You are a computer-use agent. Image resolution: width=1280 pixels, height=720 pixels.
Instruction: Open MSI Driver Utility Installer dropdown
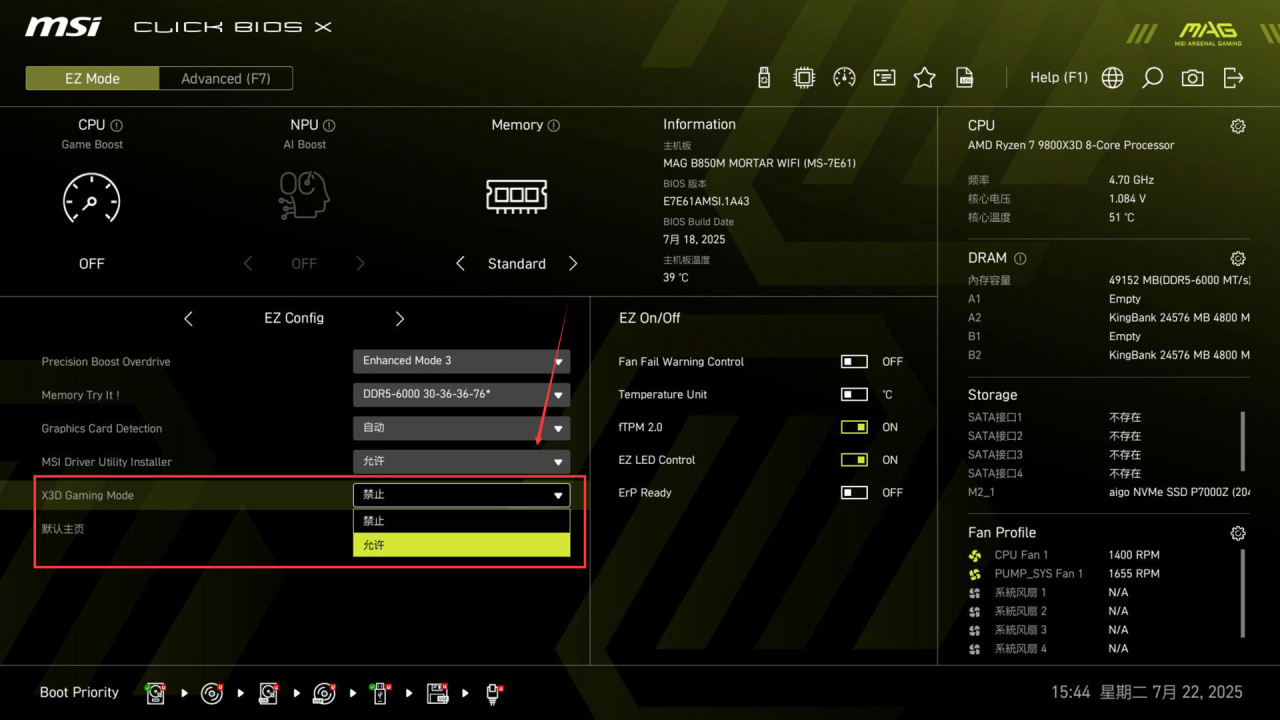[461, 461]
